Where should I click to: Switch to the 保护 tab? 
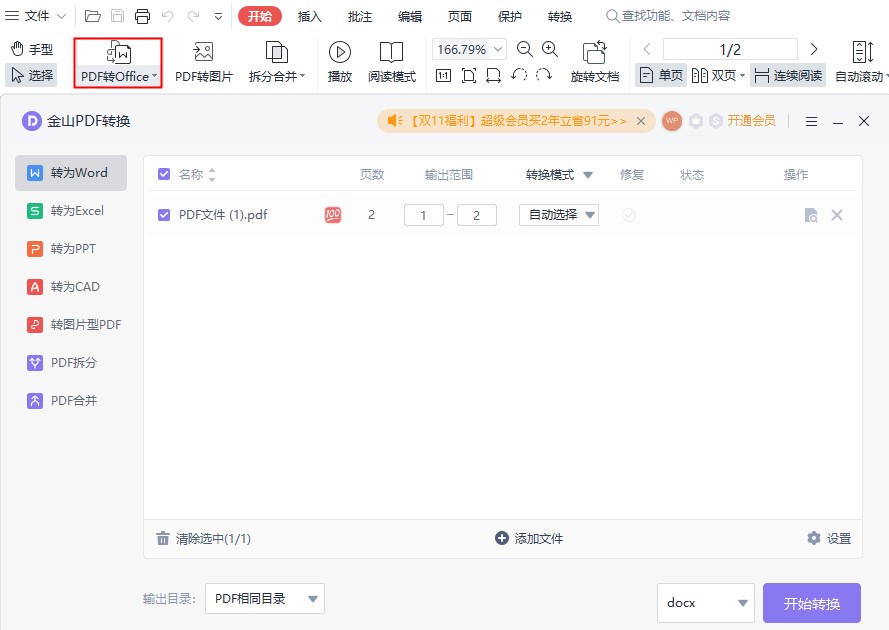tap(510, 16)
